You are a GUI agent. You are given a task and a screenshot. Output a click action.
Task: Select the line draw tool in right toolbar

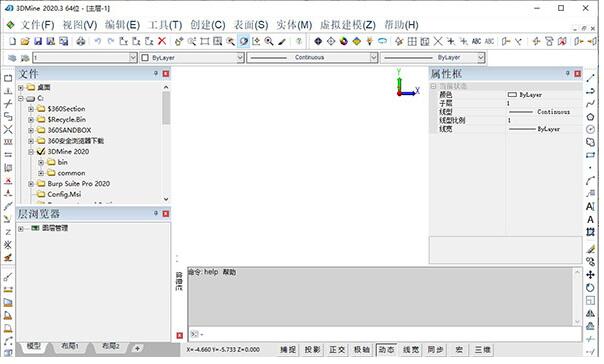point(590,78)
